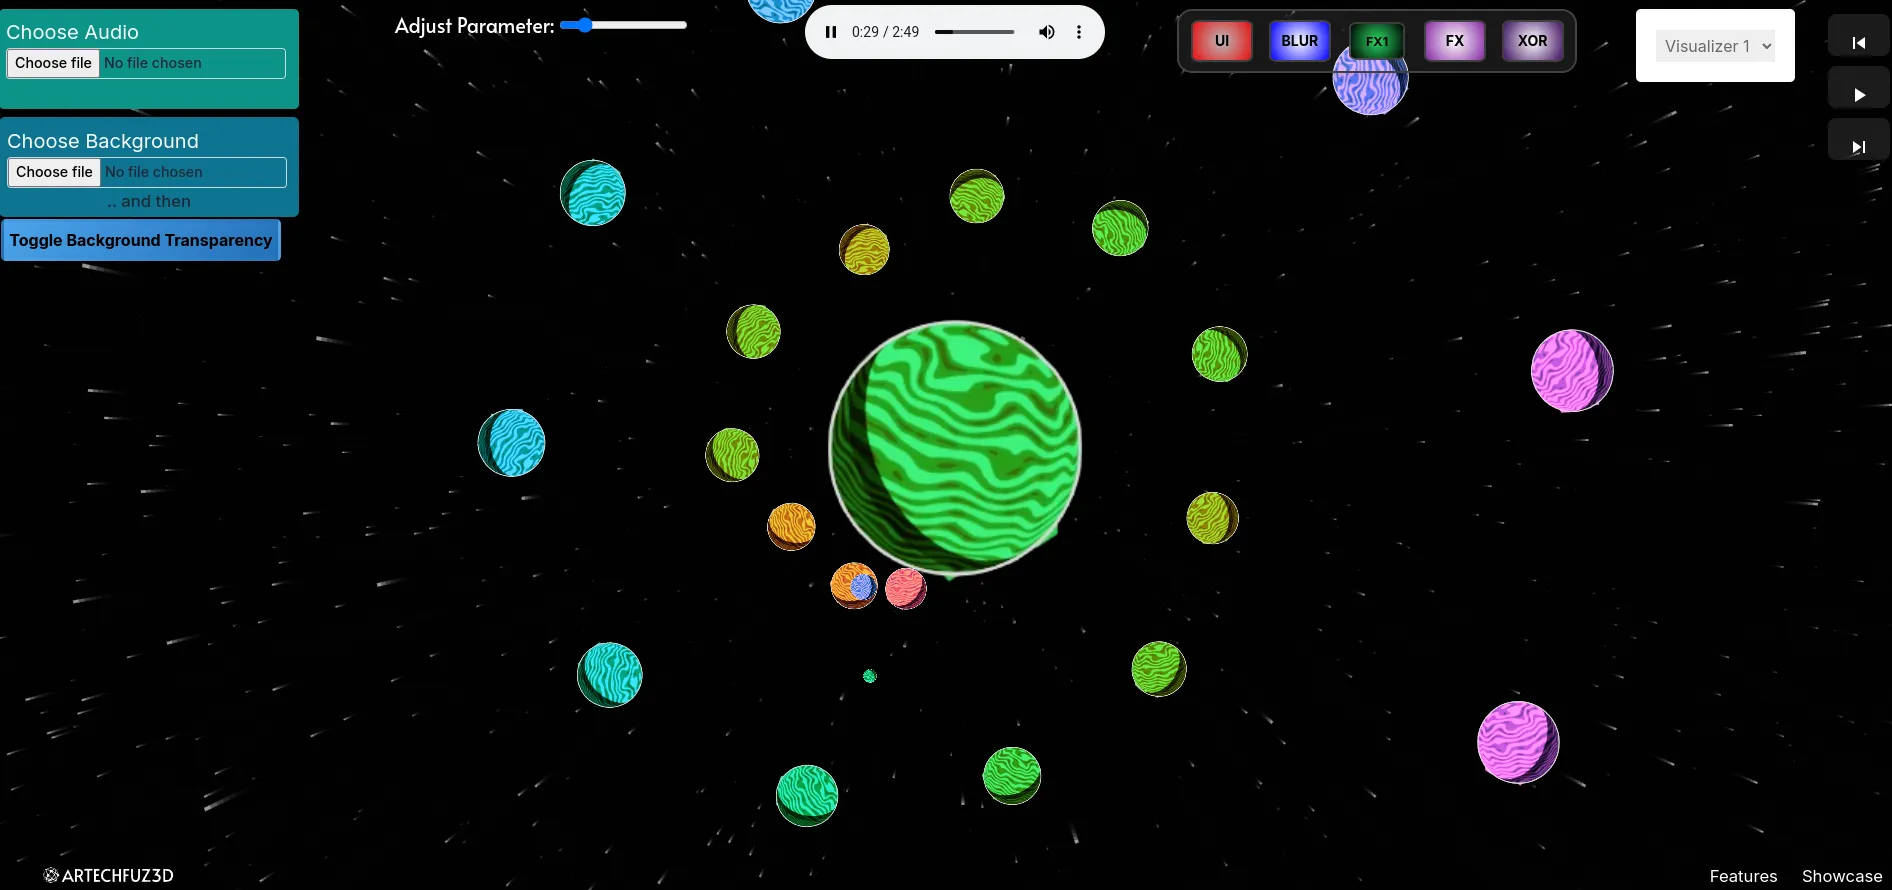1892x890 pixels.
Task: Toggle the BLUR effect
Action: click(1300, 41)
